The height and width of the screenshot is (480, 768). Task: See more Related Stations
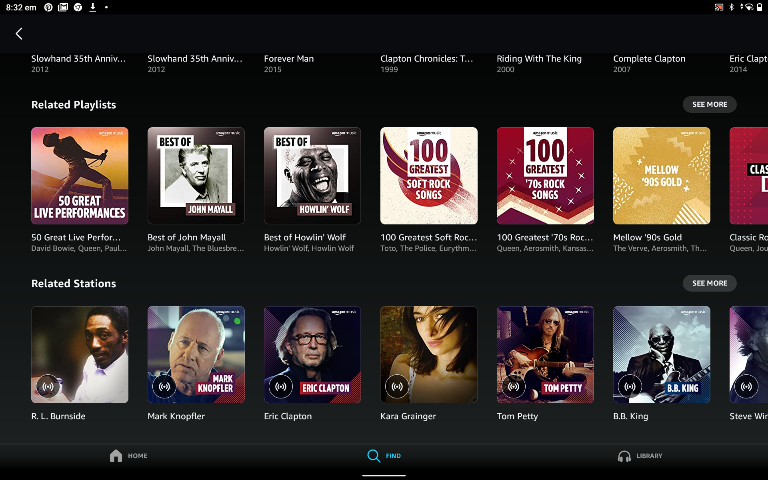[709, 283]
